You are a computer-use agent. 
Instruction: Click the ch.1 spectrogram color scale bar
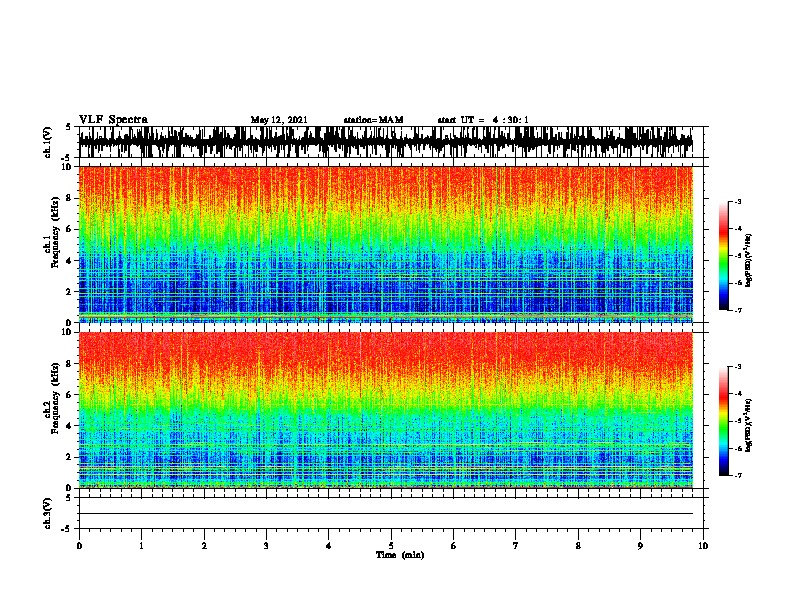tap(723, 256)
